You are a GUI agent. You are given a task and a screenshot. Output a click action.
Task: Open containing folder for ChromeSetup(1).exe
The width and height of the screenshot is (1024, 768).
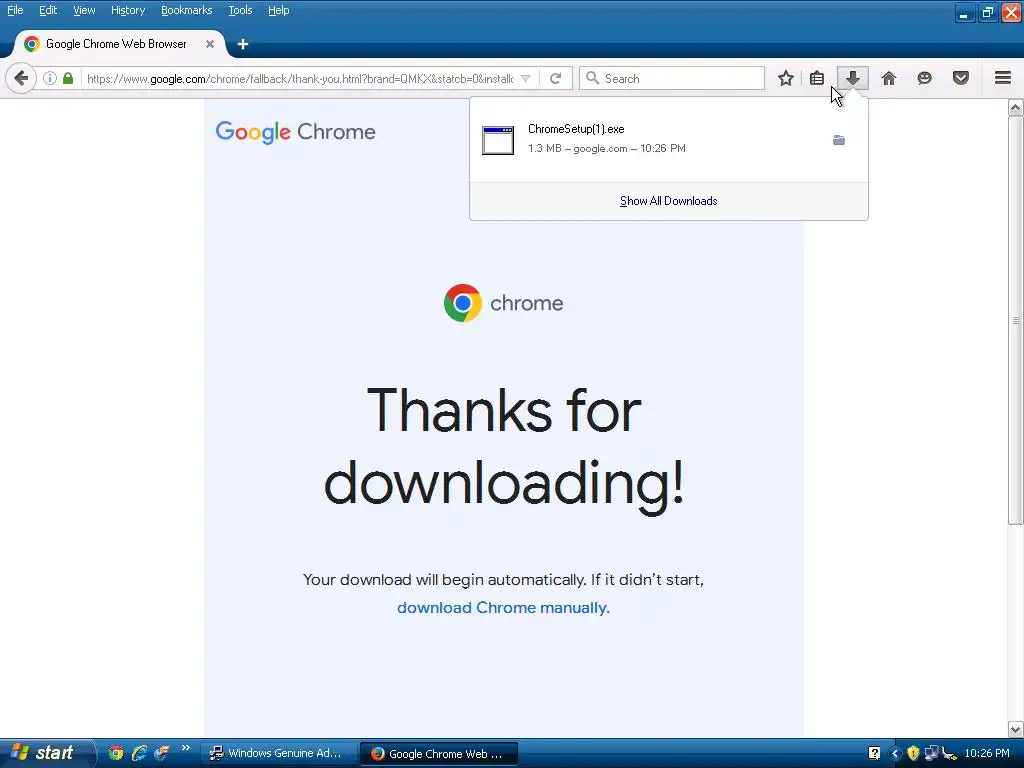839,140
